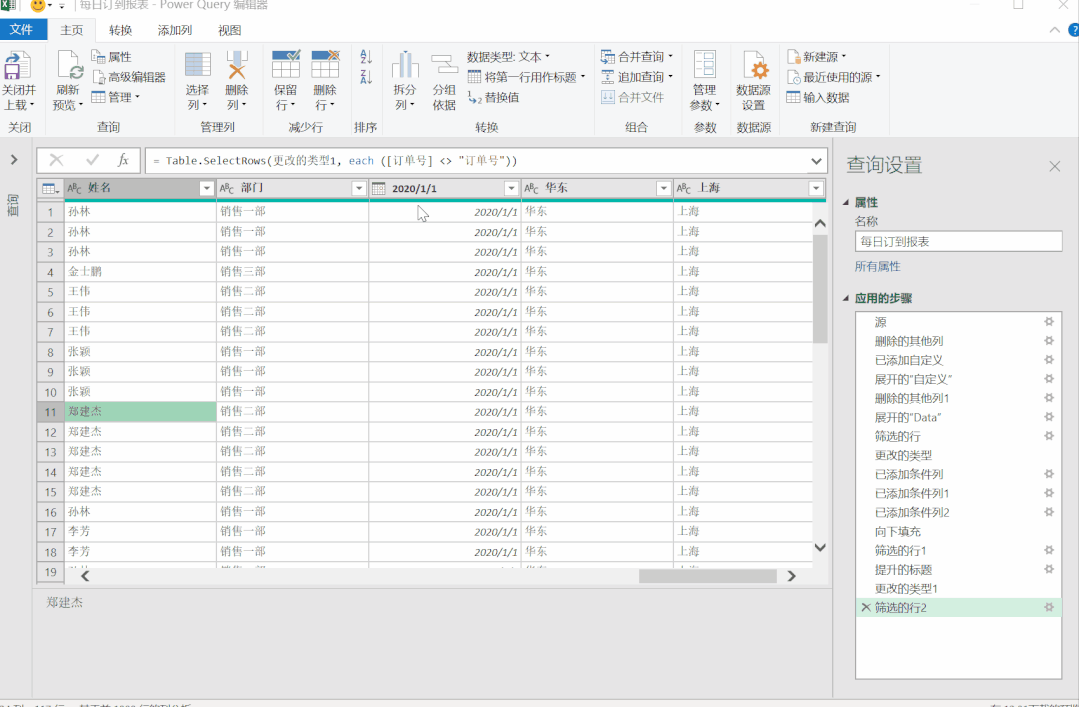Open settings gear for step 筛选的行1
The height and width of the screenshot is (707, 1079).
pyautogui.click(x=1049, y=550)
